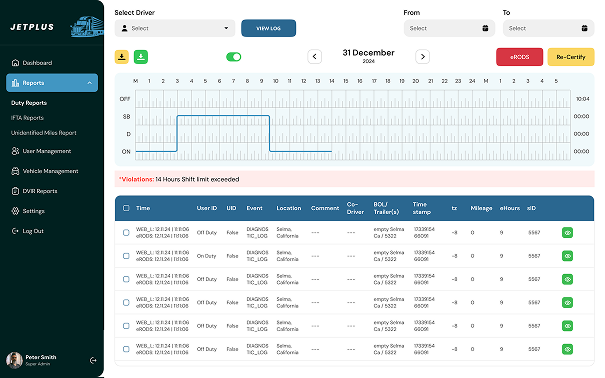Open the To date calendar icon
This screenshot has height=378, width=605.
click(x=585, y=28)
